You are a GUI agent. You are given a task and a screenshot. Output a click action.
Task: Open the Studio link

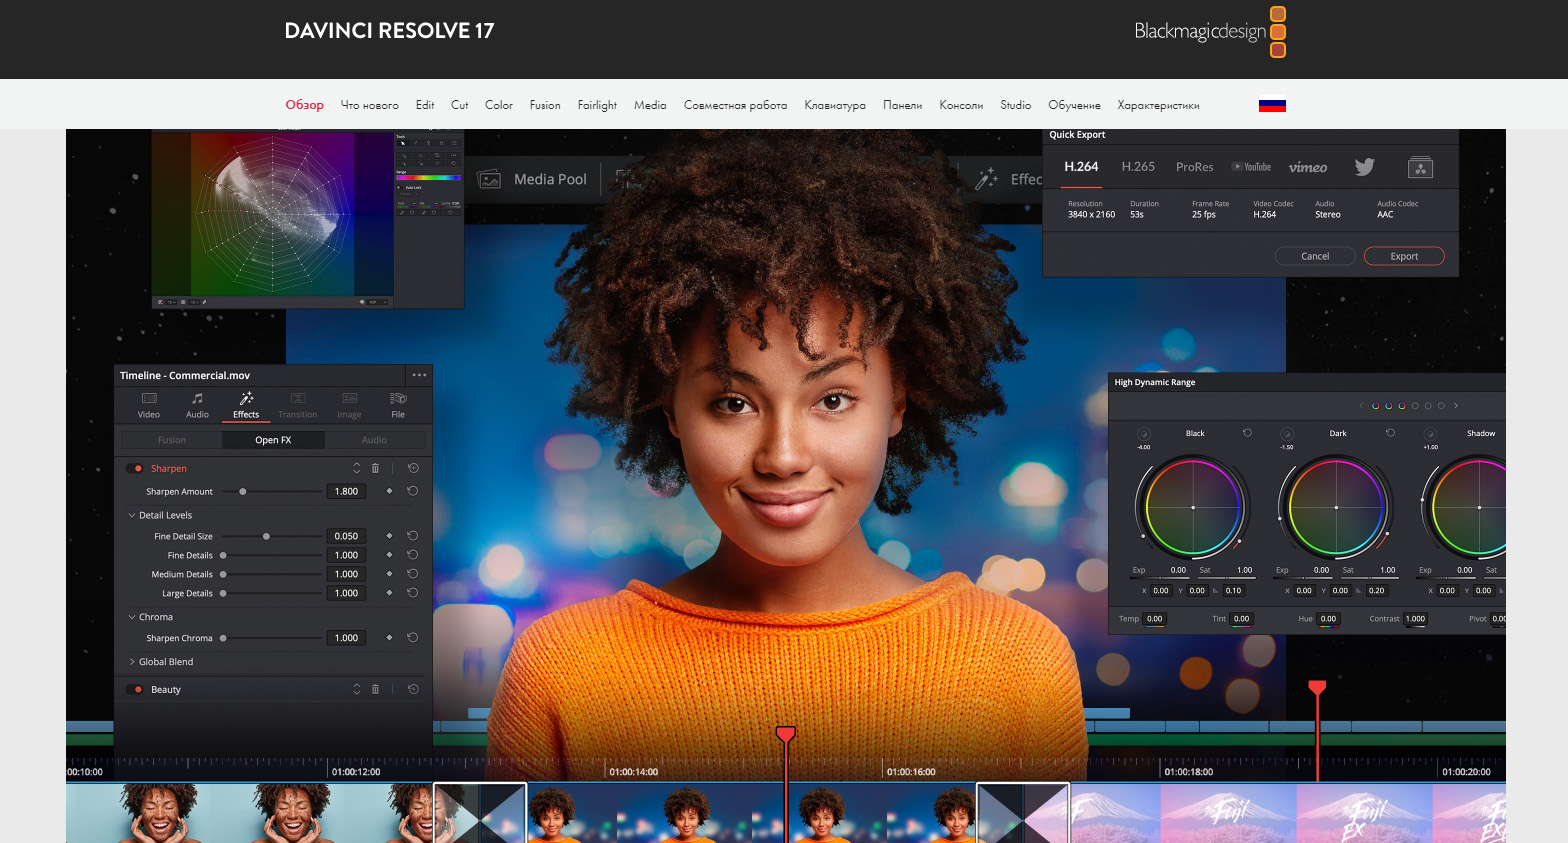[x=1015, y=105]
